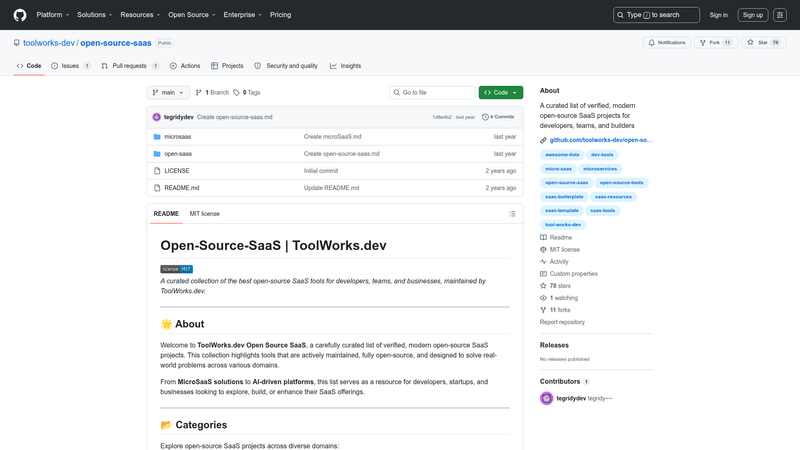This screenshot has height=450, width=800.
Task: Expand the green Code dropdown
Action: click(501, 92)
